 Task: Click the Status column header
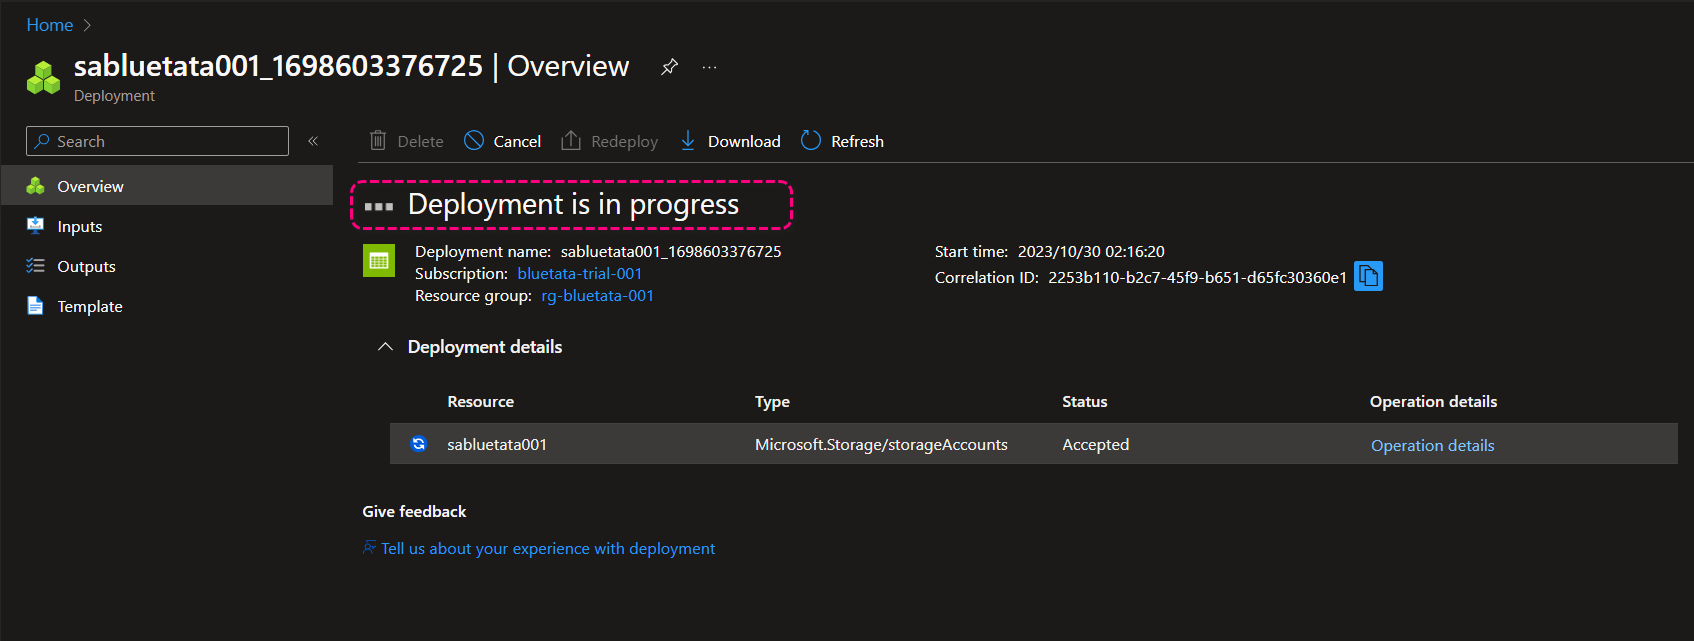click(1084, 401)
